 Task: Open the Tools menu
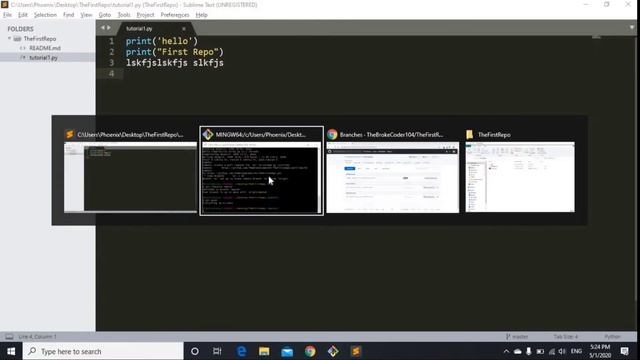124,15
